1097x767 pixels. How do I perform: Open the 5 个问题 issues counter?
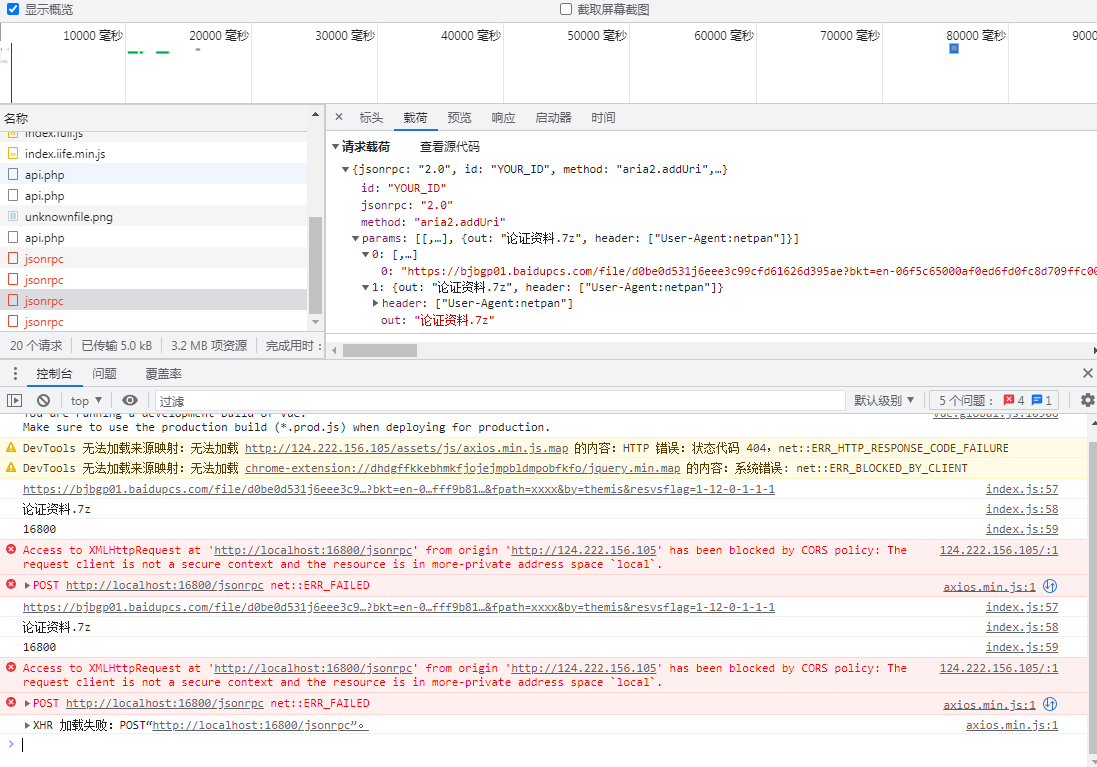click(965, 399)
